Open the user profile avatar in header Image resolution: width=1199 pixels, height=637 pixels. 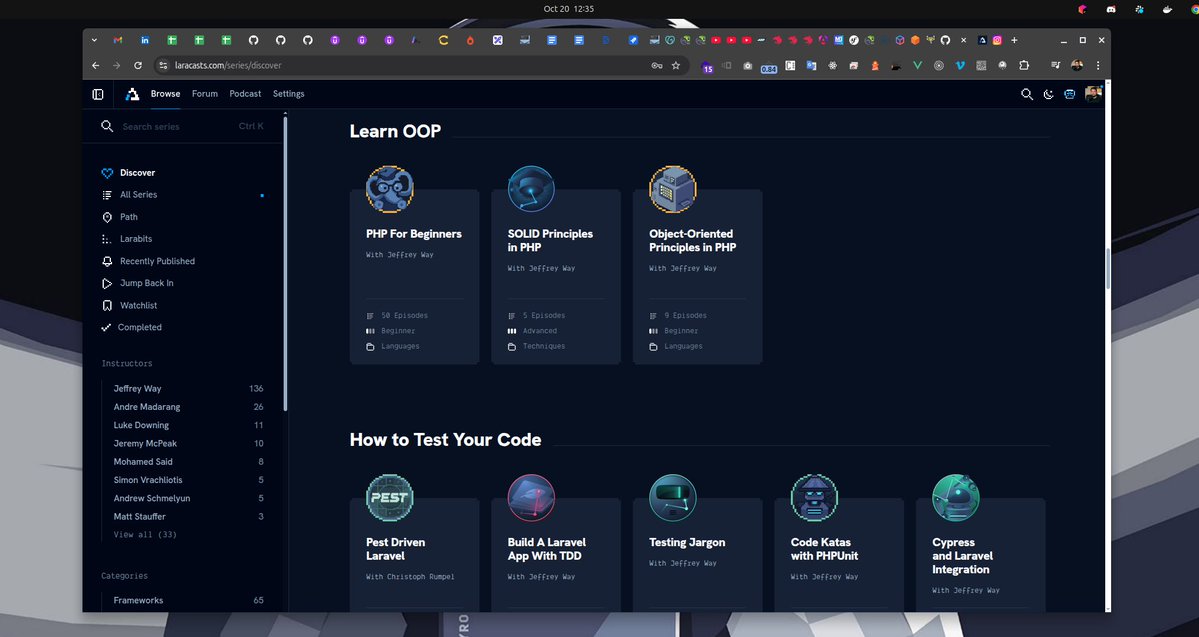click(1093, 93)
